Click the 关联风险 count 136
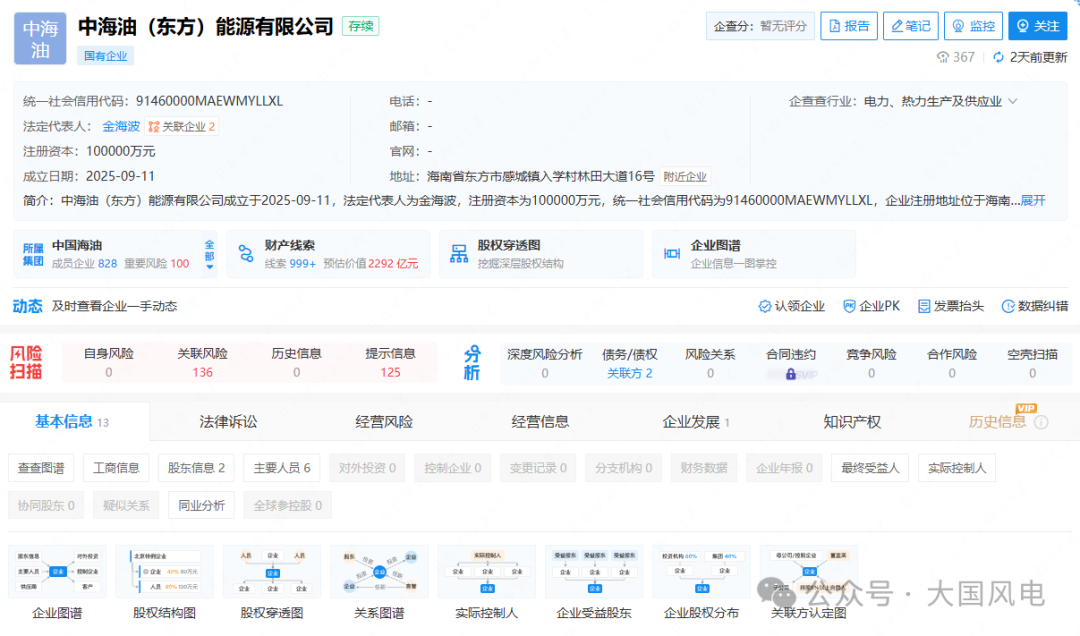The width and height of the screenshot is (1080, 636). click(202, 372)
